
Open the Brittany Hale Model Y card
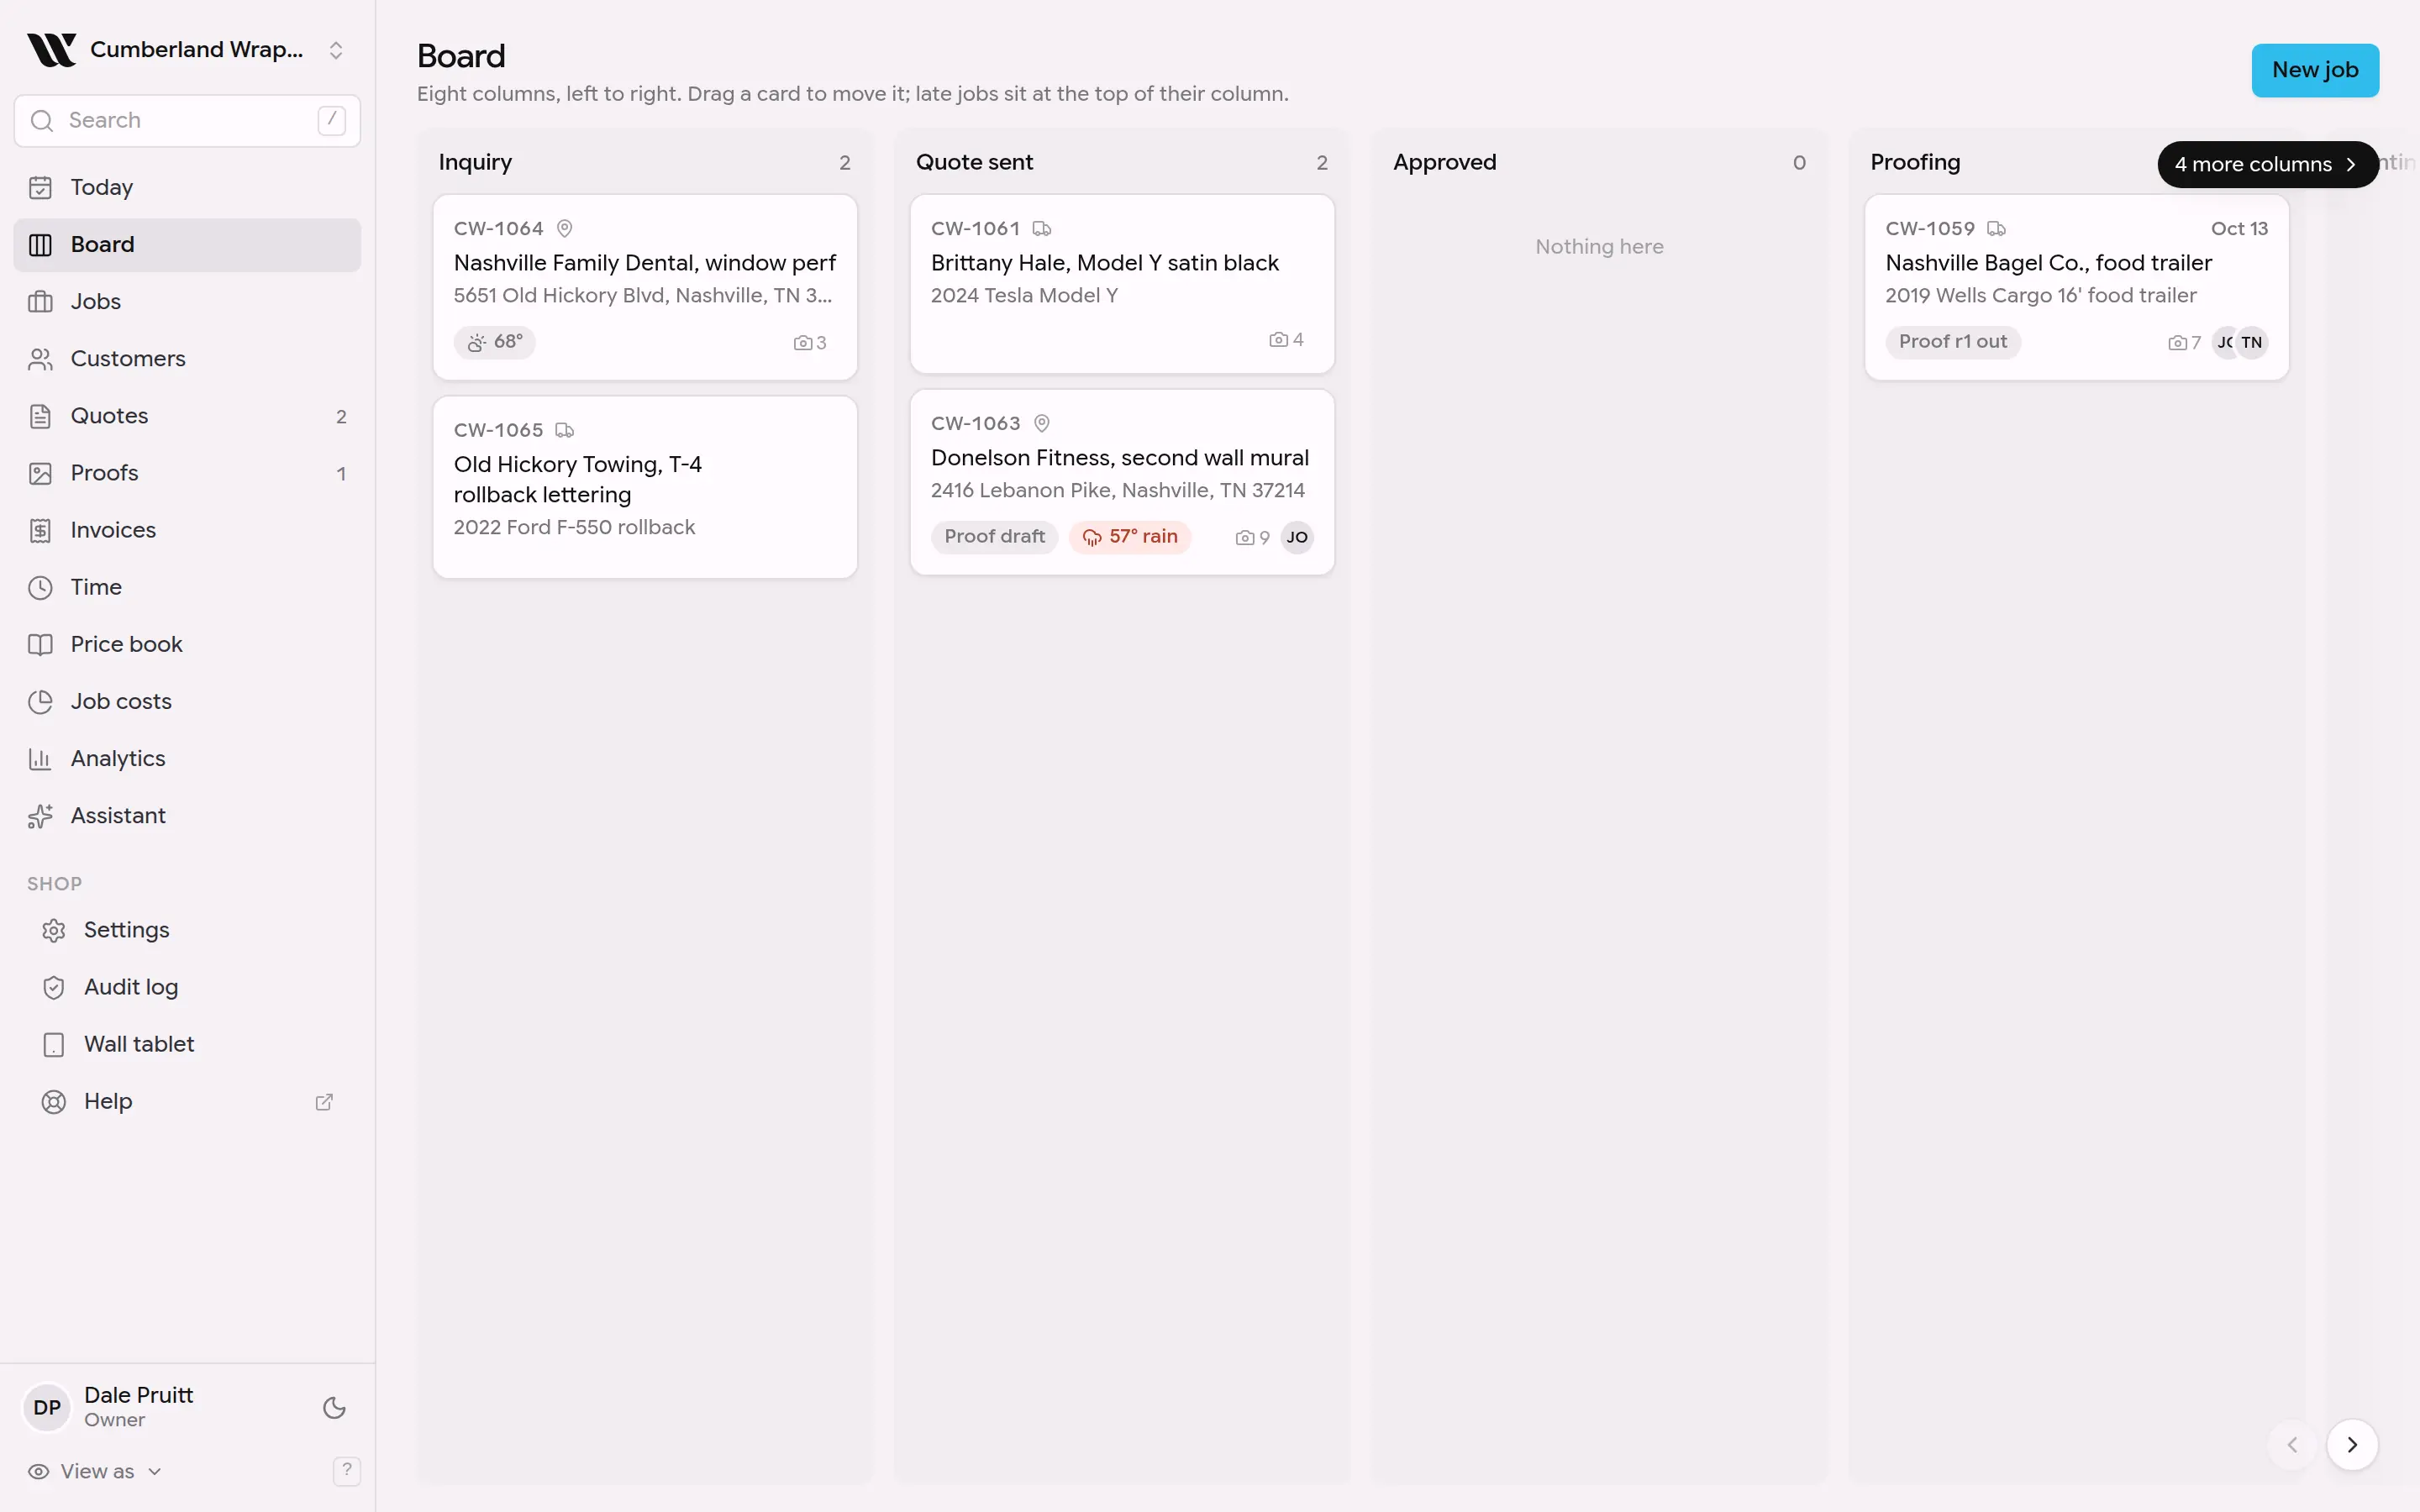coord(1122,284)
